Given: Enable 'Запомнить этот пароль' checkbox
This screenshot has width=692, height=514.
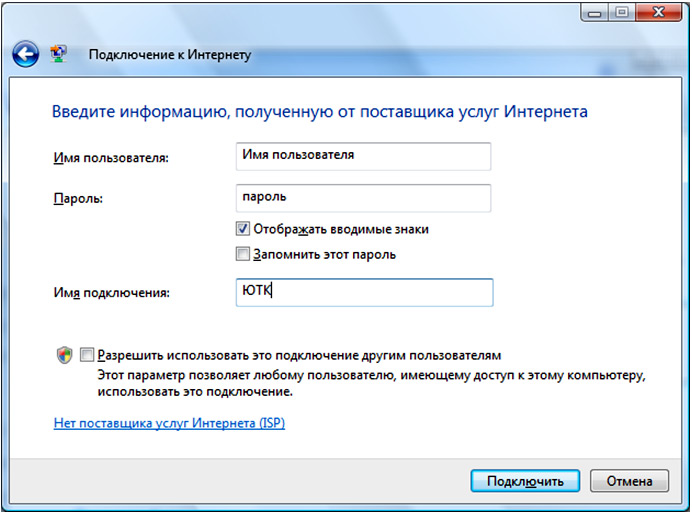Looking at the screenshot, I should [242, 254].
